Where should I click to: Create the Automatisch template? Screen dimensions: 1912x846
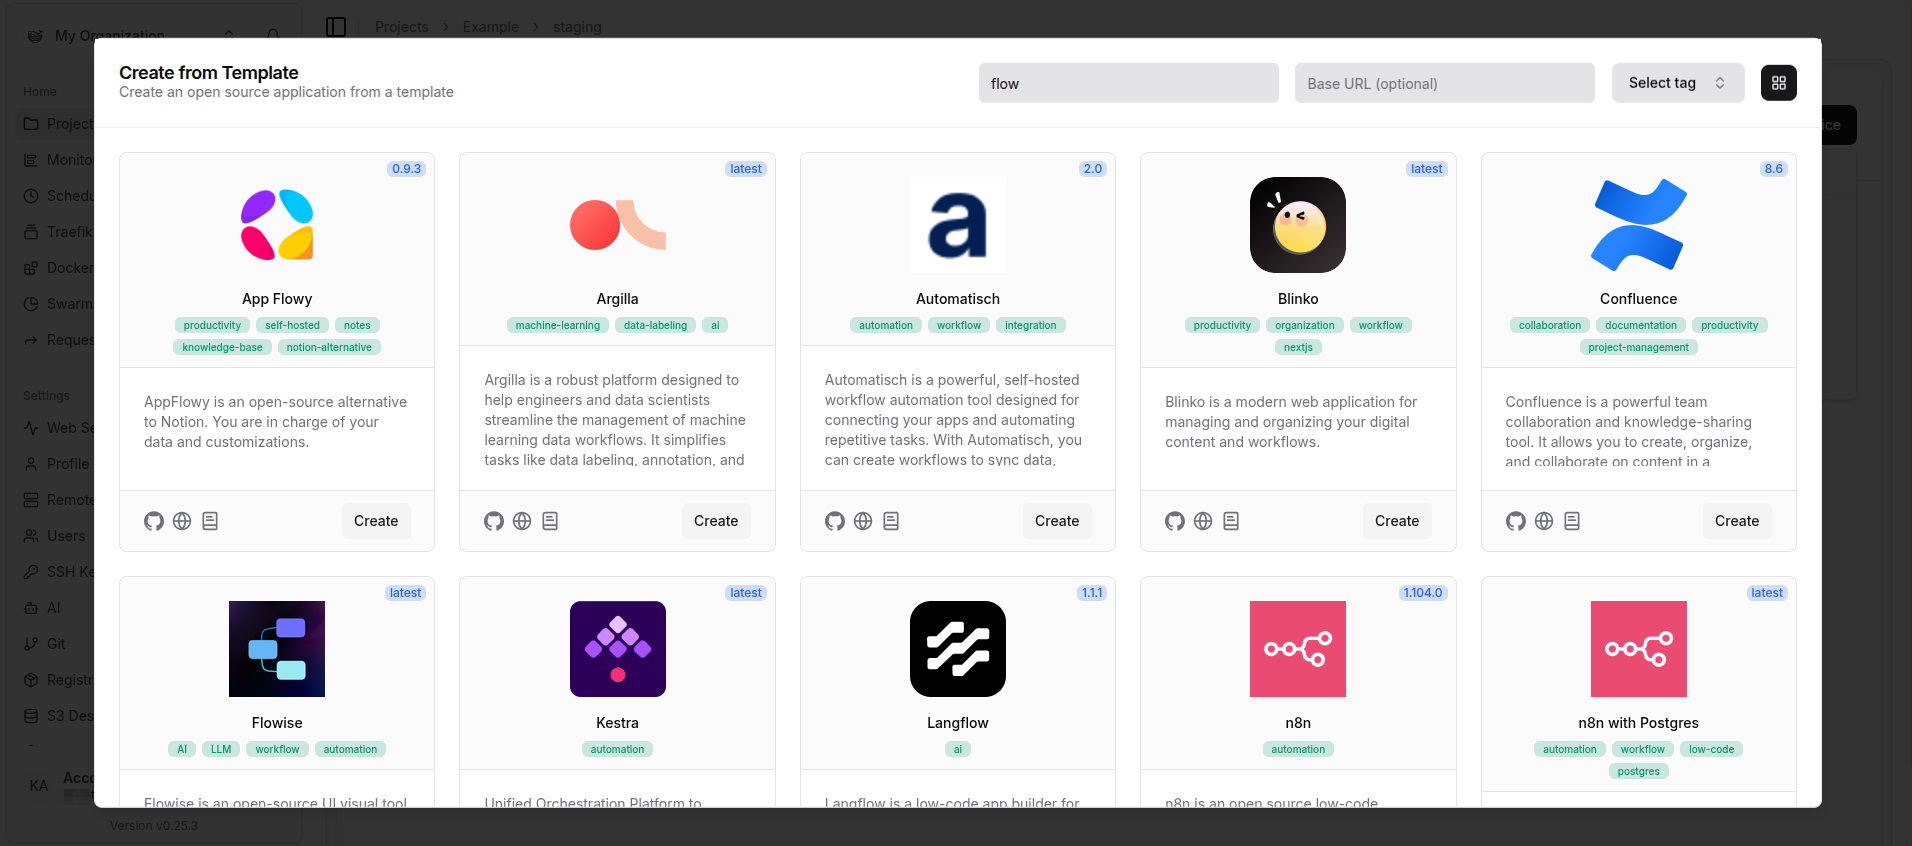1057,521
